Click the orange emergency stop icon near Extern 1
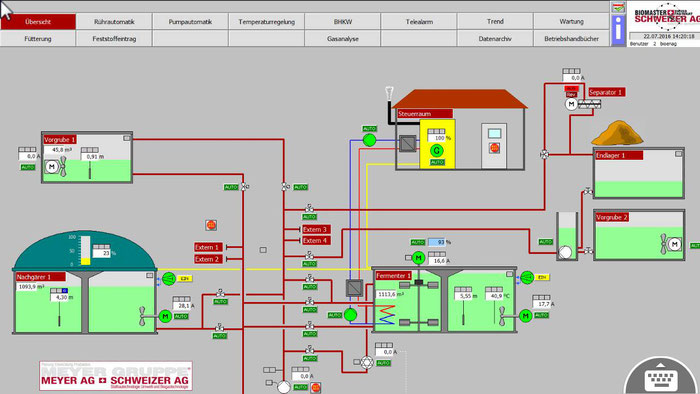 211,225
